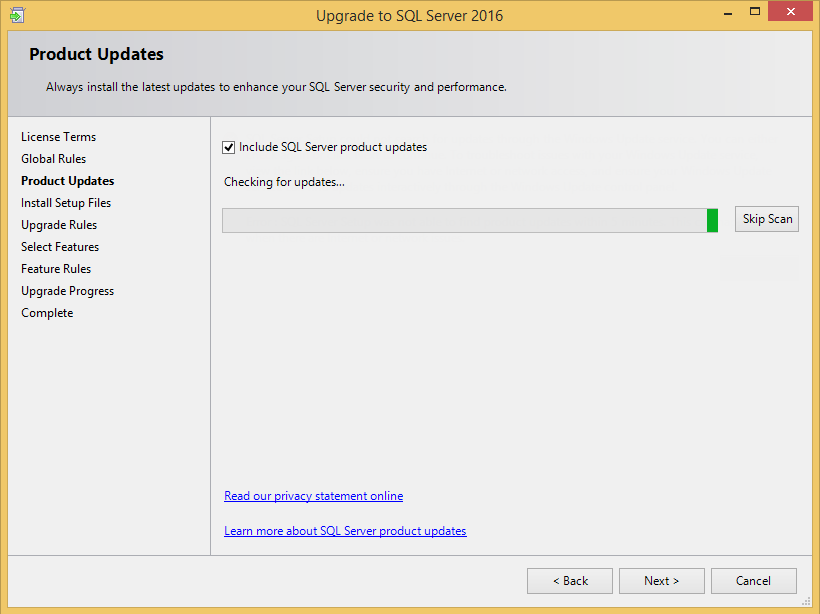The image size is (820, 614).
Task: Click the Upgrade to SQL Server 2016 title
Action: click(409, 16)
